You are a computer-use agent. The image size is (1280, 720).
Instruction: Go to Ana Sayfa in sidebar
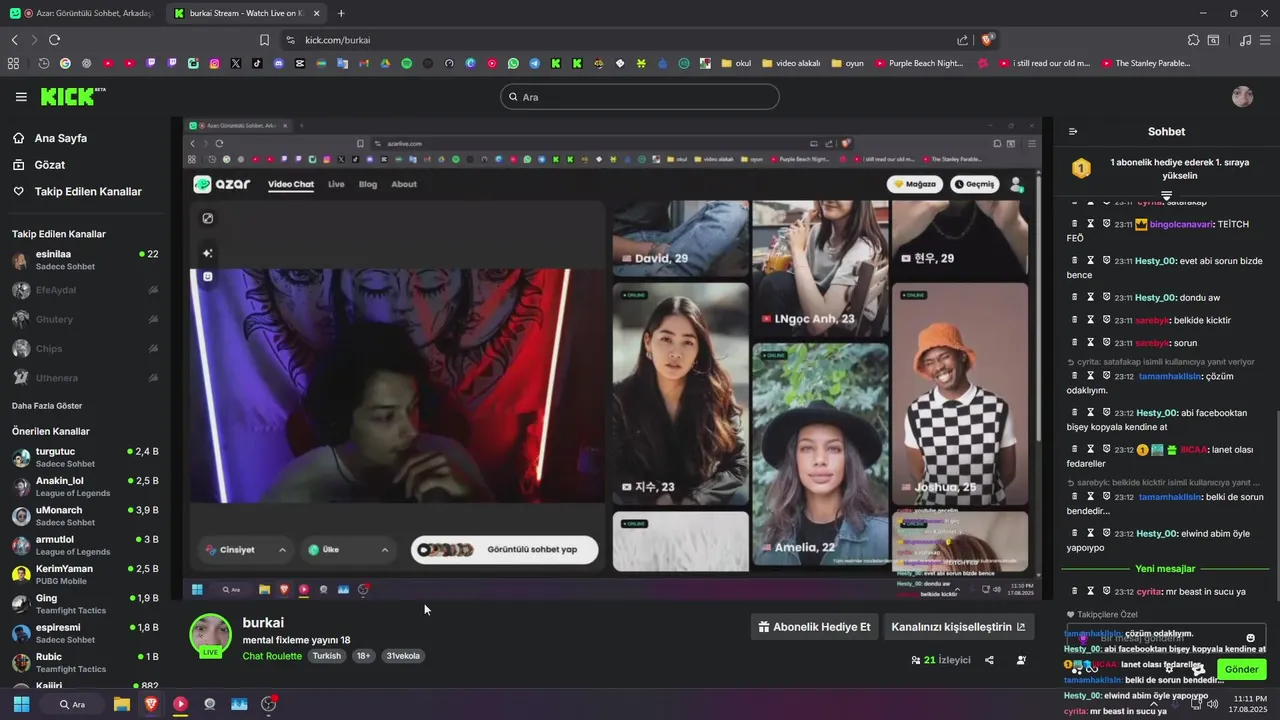50,138
